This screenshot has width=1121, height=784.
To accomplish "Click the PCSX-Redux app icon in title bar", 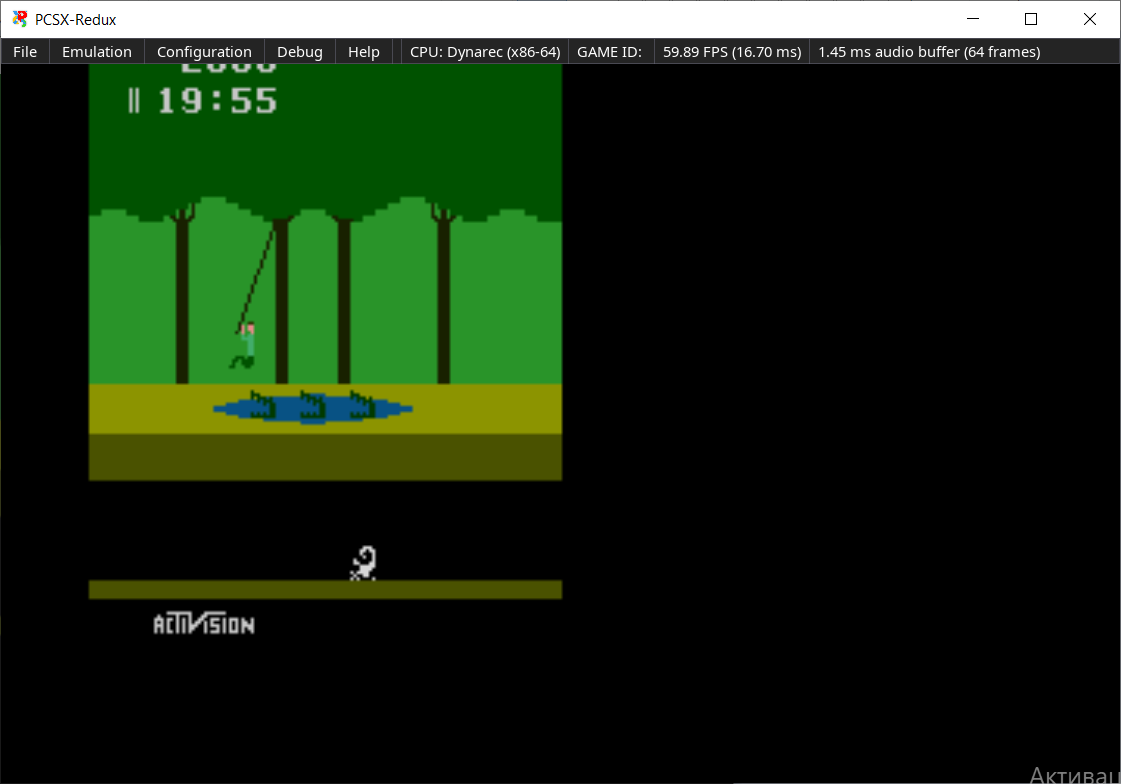I will click(19, 19).
